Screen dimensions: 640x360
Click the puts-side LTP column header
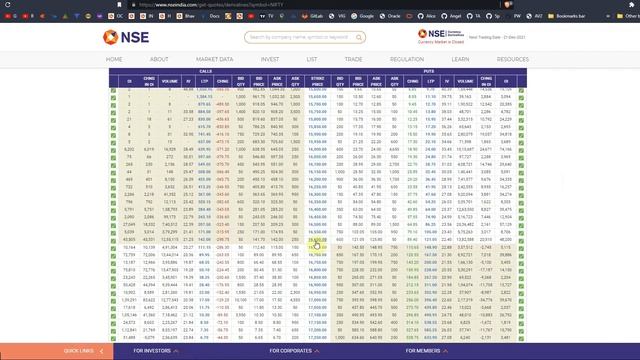coord(431,81)
